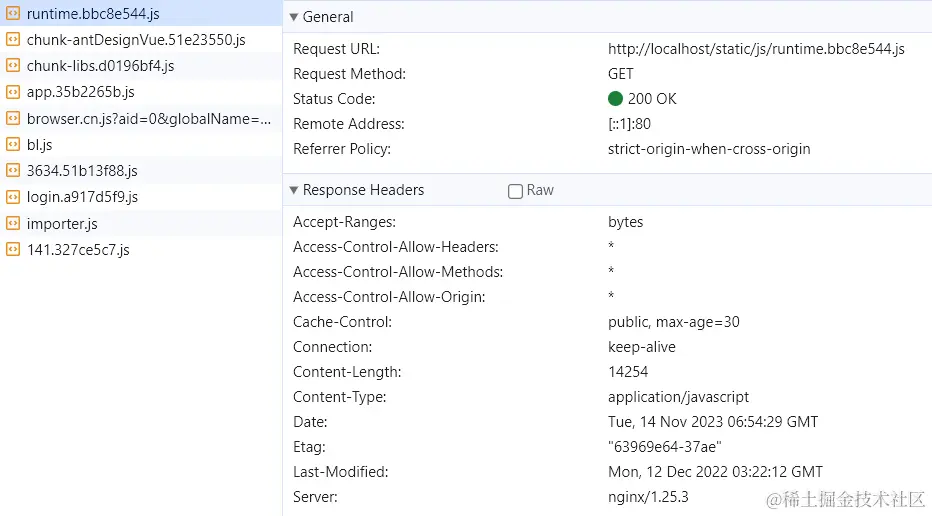Click the Date value Tue, 14 Nov 2023
The height and width of the screenshot is (516, 932).
[x=713, y=421]
